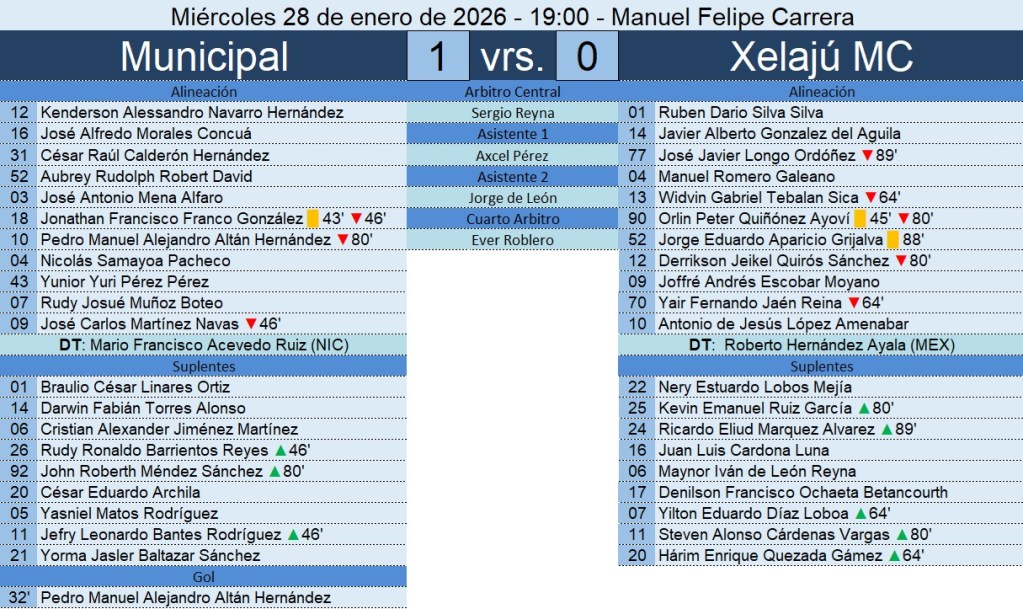Viewport: 1023px width, 609px height.
Task: Click the red arrow beside José Javier Longo Ordóñez
Action: pyautogui.click(x=866, y=155)
